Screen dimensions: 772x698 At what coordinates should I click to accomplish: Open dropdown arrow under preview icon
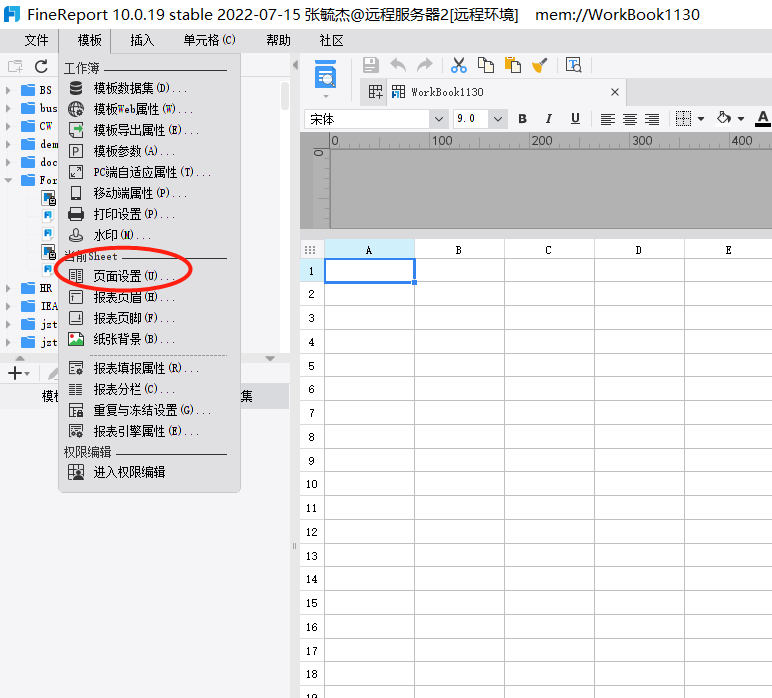click(x=325, y=96)
